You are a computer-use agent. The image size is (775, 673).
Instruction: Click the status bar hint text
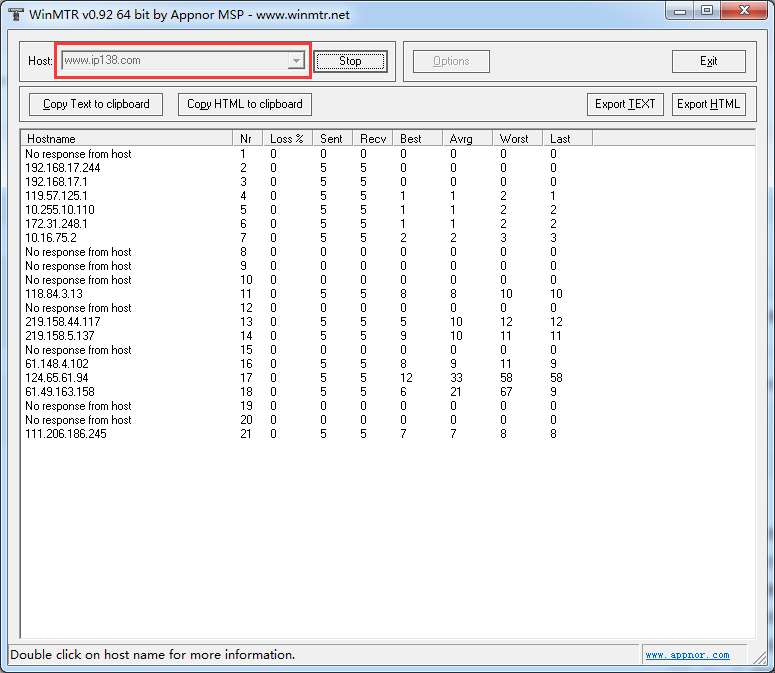(153, 655)
